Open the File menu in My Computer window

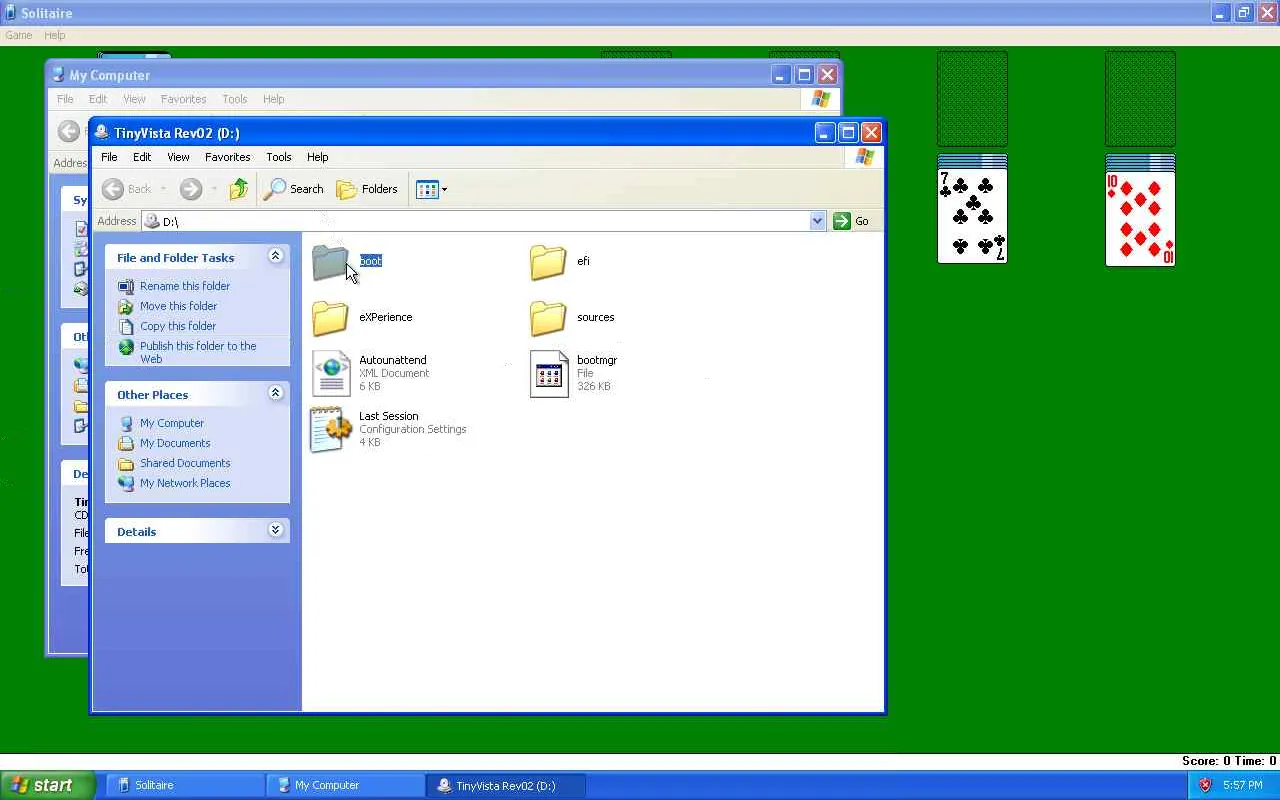65,99
